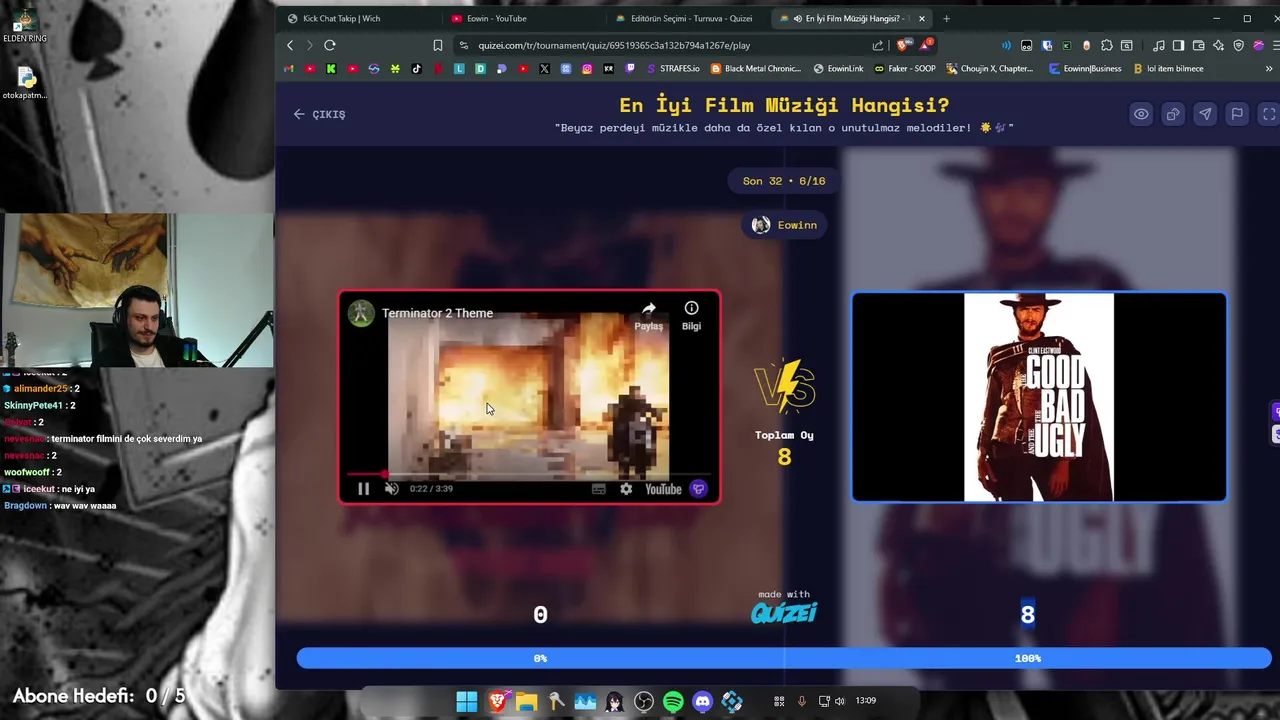Open the Twitch bookmark icon

click(x=630, y=69)
